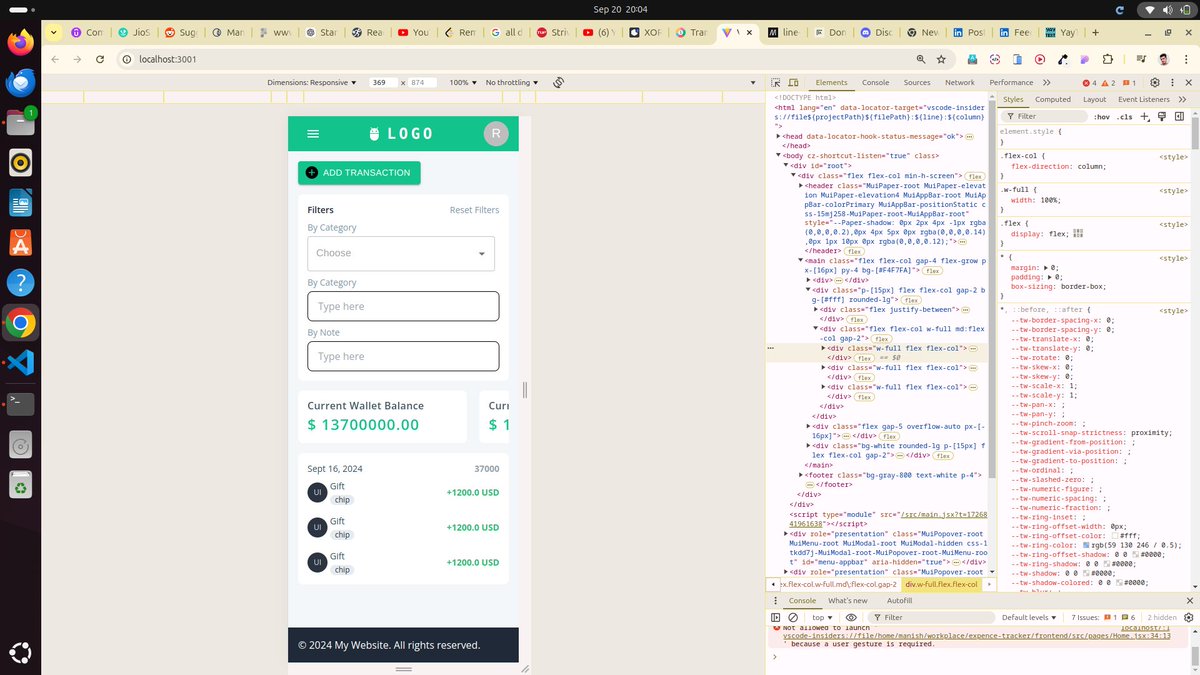Reload the page in Chrome

pos(100,59)
